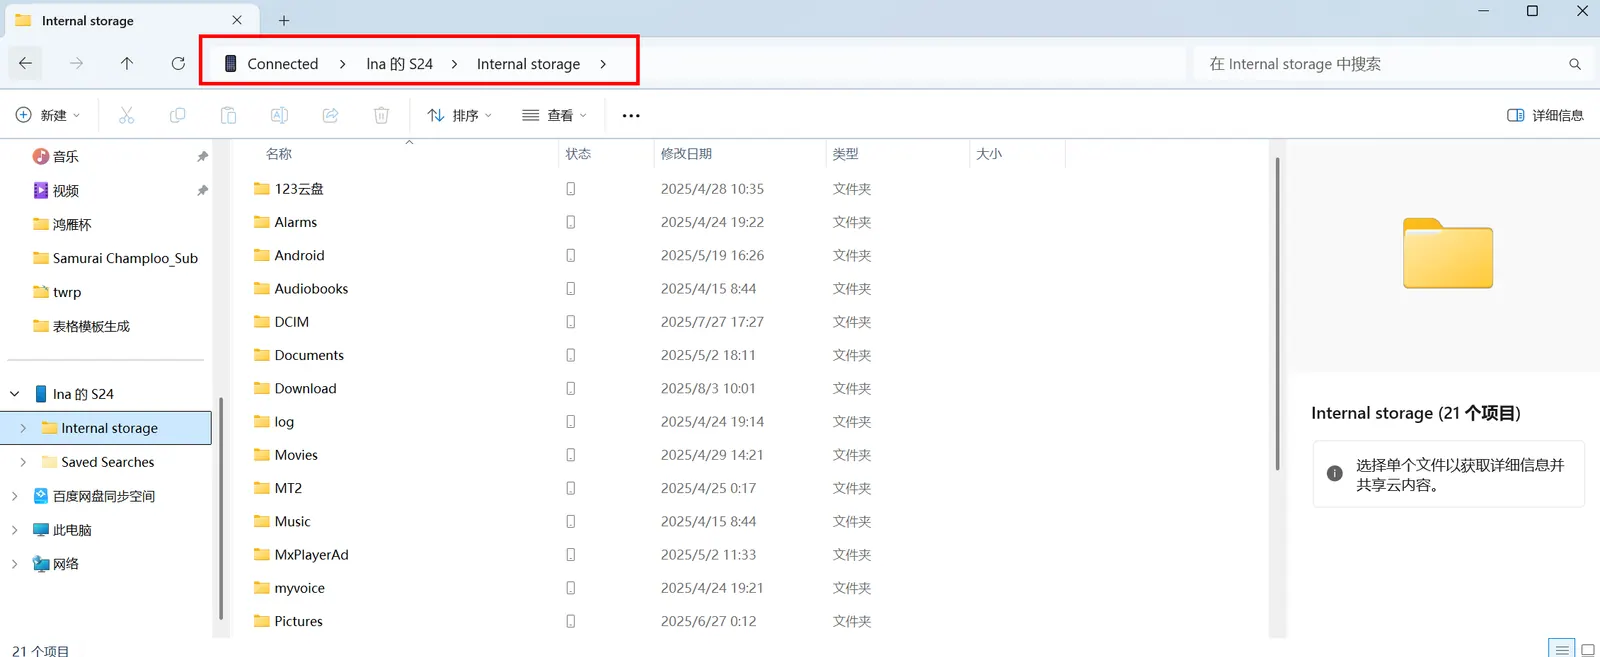Viewport: 1600px width, 657px height.
Task: Click the Ina 的 S24 breadcrumb segment
Action: click(399, 64)
